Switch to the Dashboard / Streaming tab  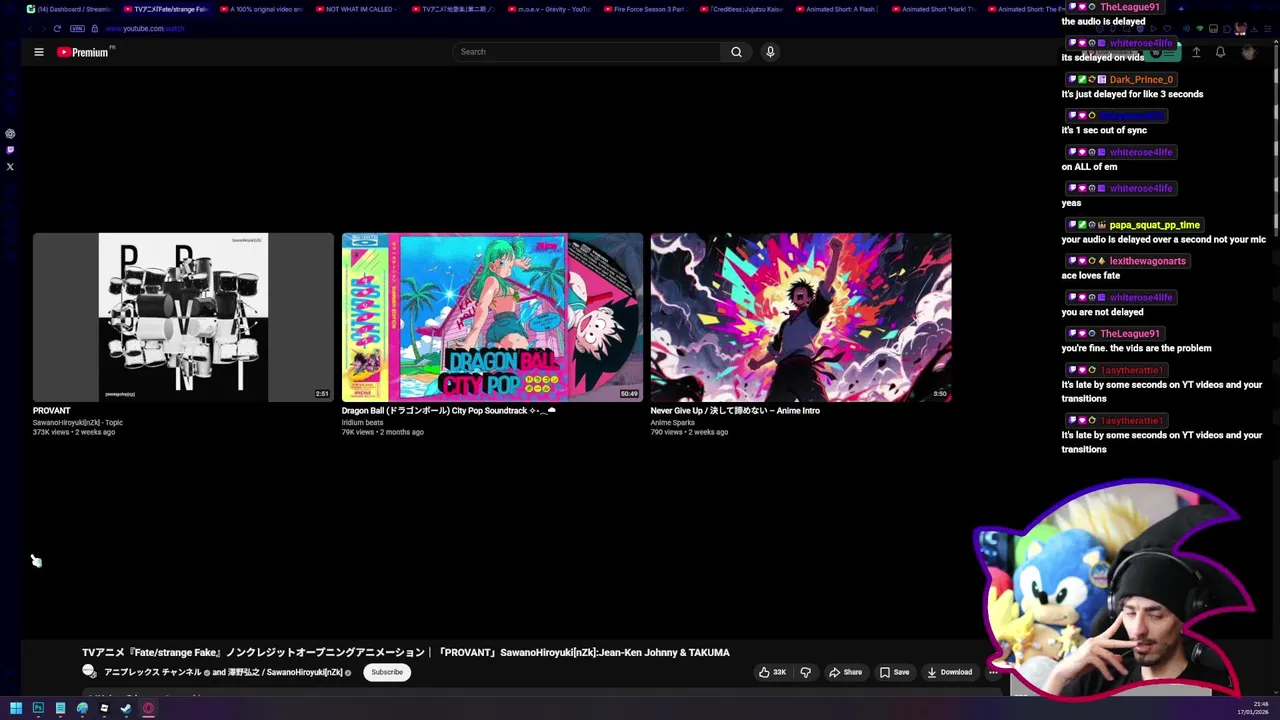pyautogui.click(x=70, y=9)
